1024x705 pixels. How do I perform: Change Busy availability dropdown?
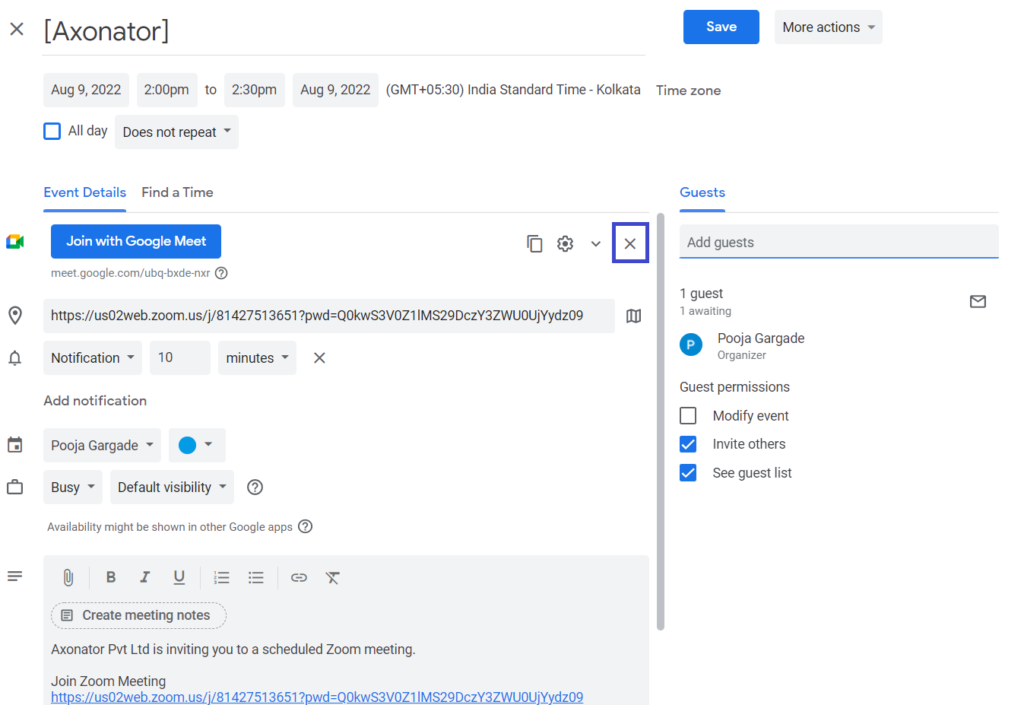pos(73,487)
